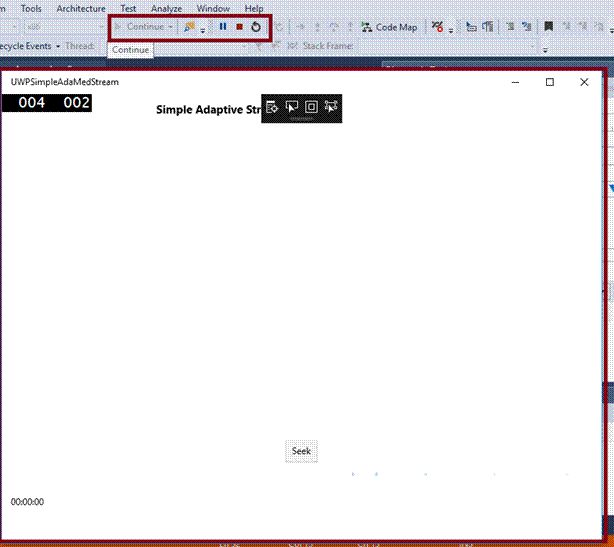Open the Architecture menu
The height and width of the screenshot is (547, 614).
click(x=81, y=8)
